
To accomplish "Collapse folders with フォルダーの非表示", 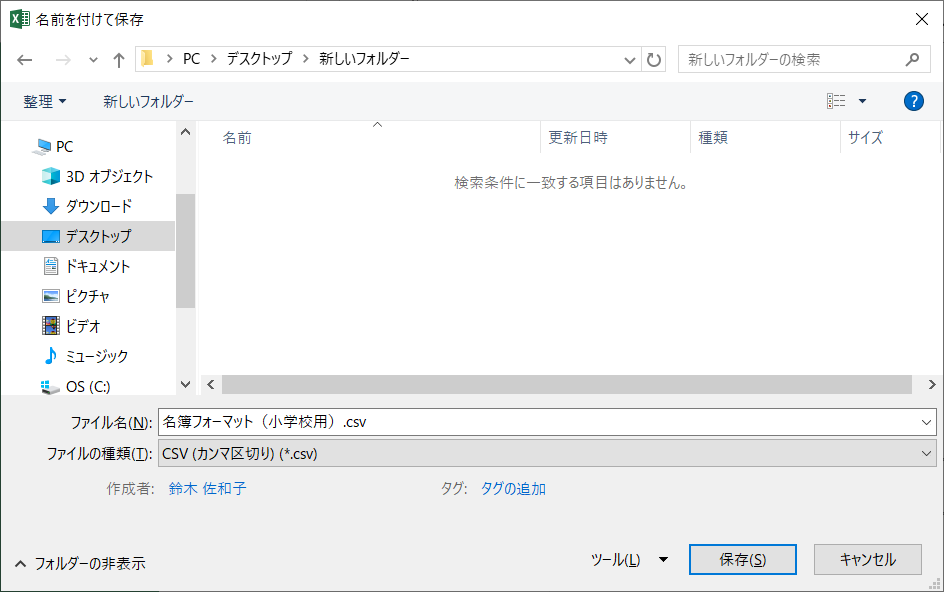I will [x=80, y=563].
